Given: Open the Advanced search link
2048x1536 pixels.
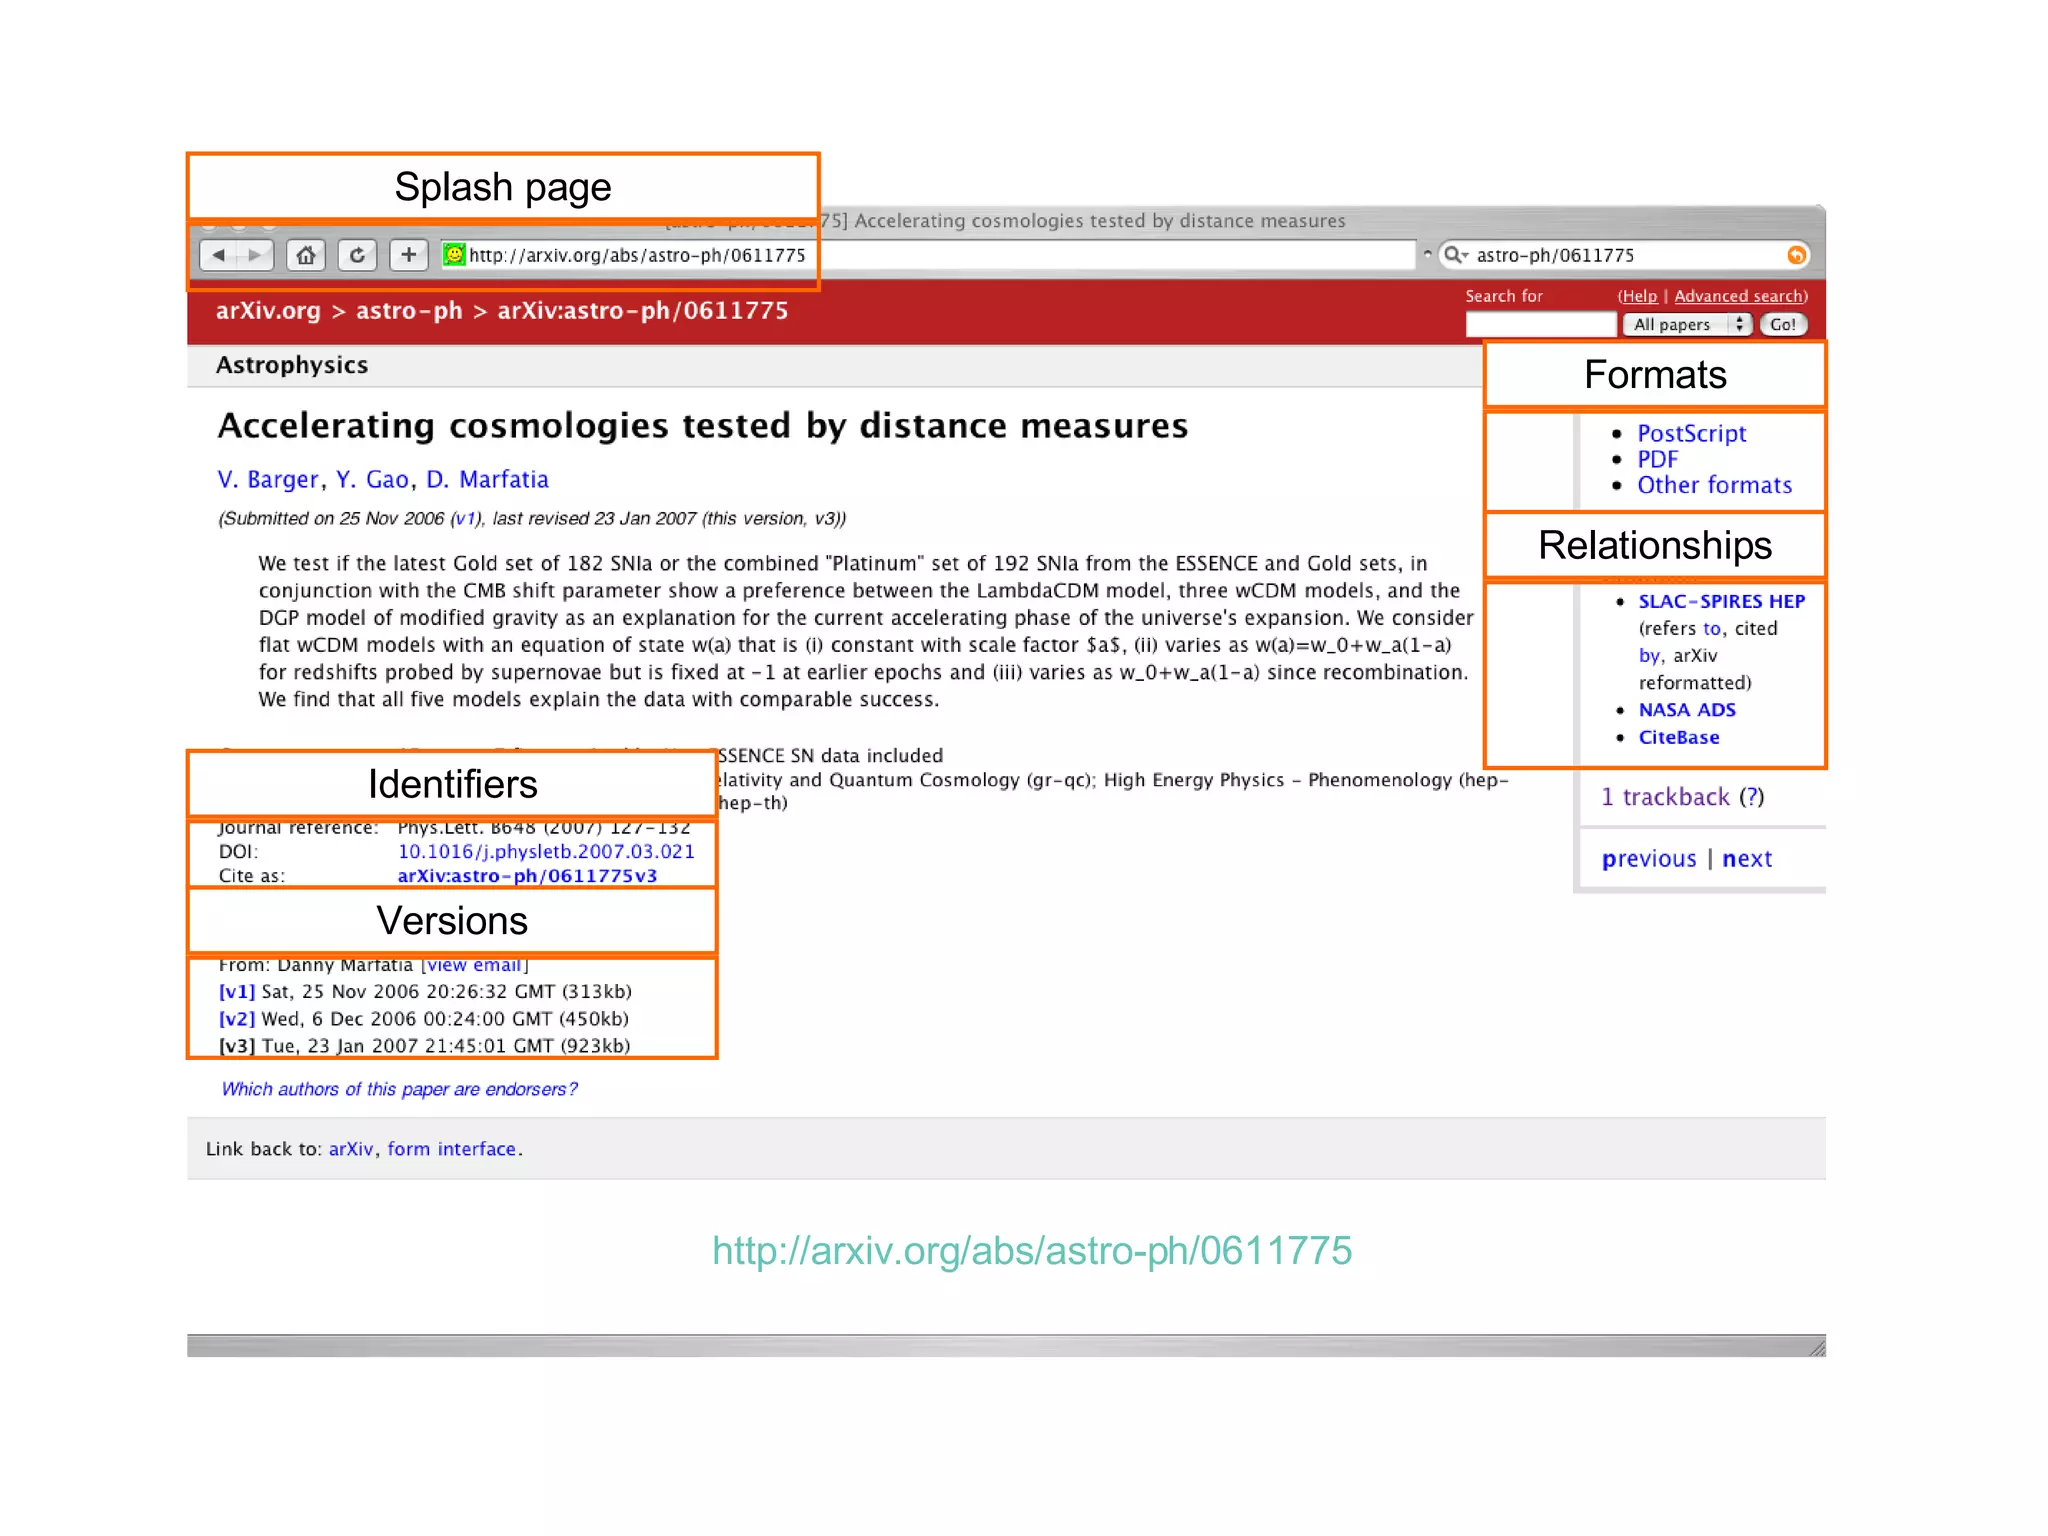Looking at the screenshot, I should [1738, 296].
